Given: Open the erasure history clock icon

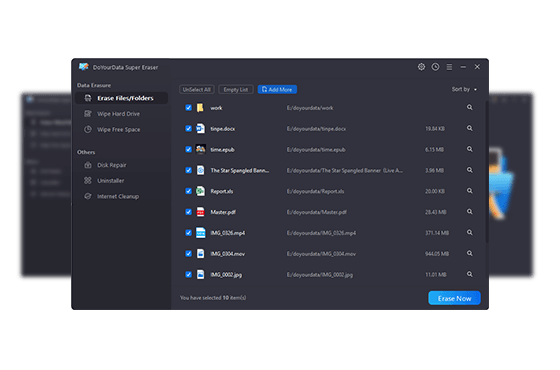Looking at the screenshot, I should pyautogui.click(x=435, y=67).
